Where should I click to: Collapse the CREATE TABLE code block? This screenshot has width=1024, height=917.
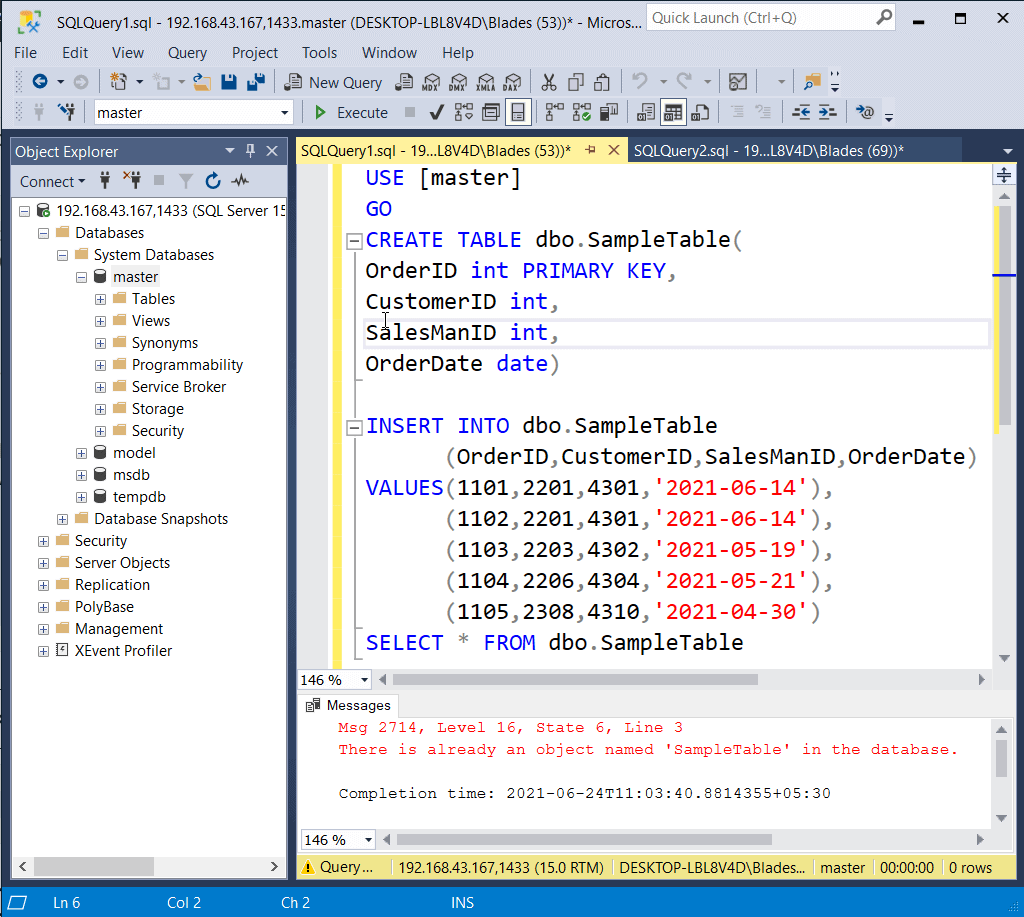[353, 241]
